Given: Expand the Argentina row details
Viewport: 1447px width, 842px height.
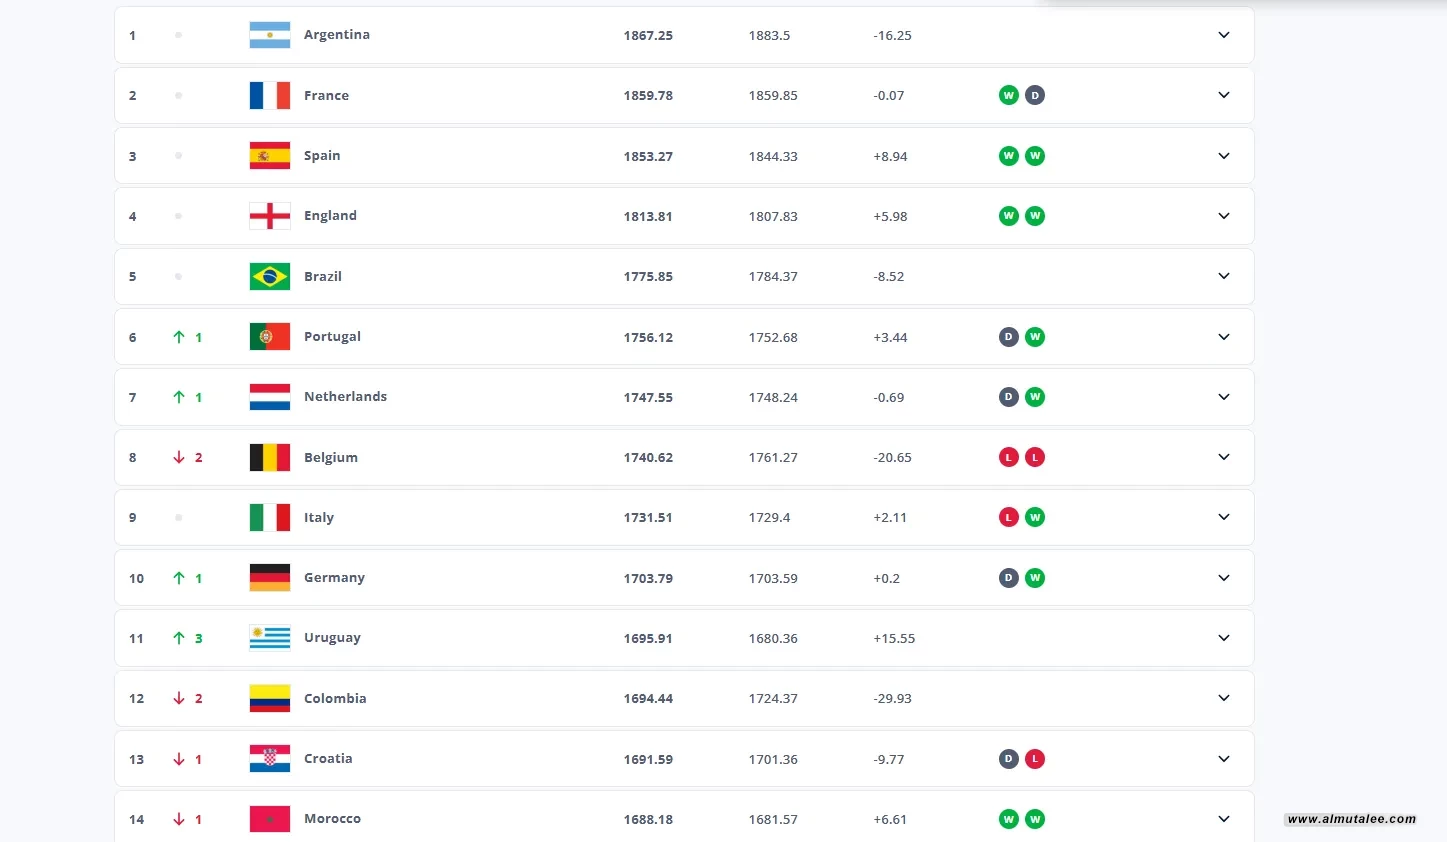Looking at the screenshot, I should pos(1224,35).
